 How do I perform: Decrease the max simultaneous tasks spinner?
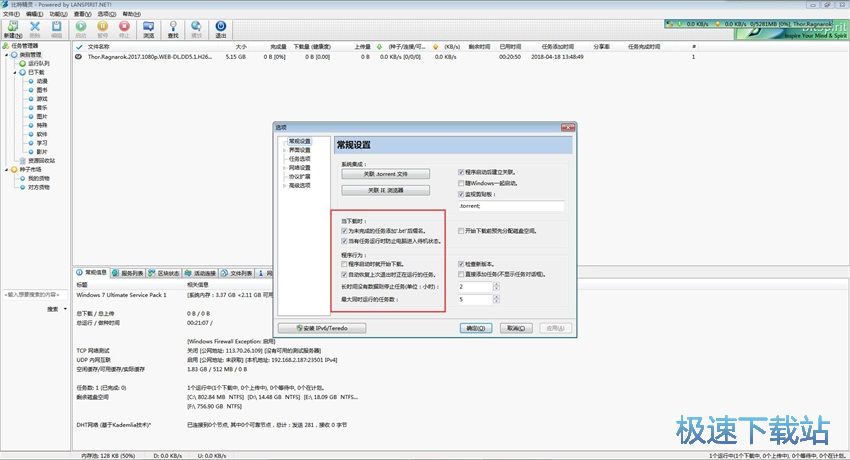496,301
